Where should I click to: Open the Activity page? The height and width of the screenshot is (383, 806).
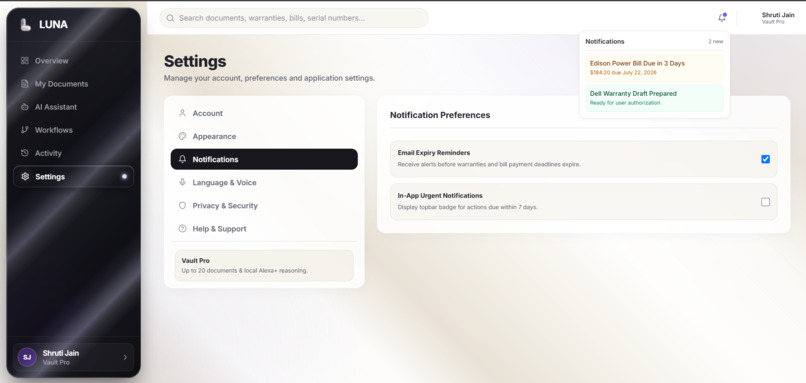point(74,153)
